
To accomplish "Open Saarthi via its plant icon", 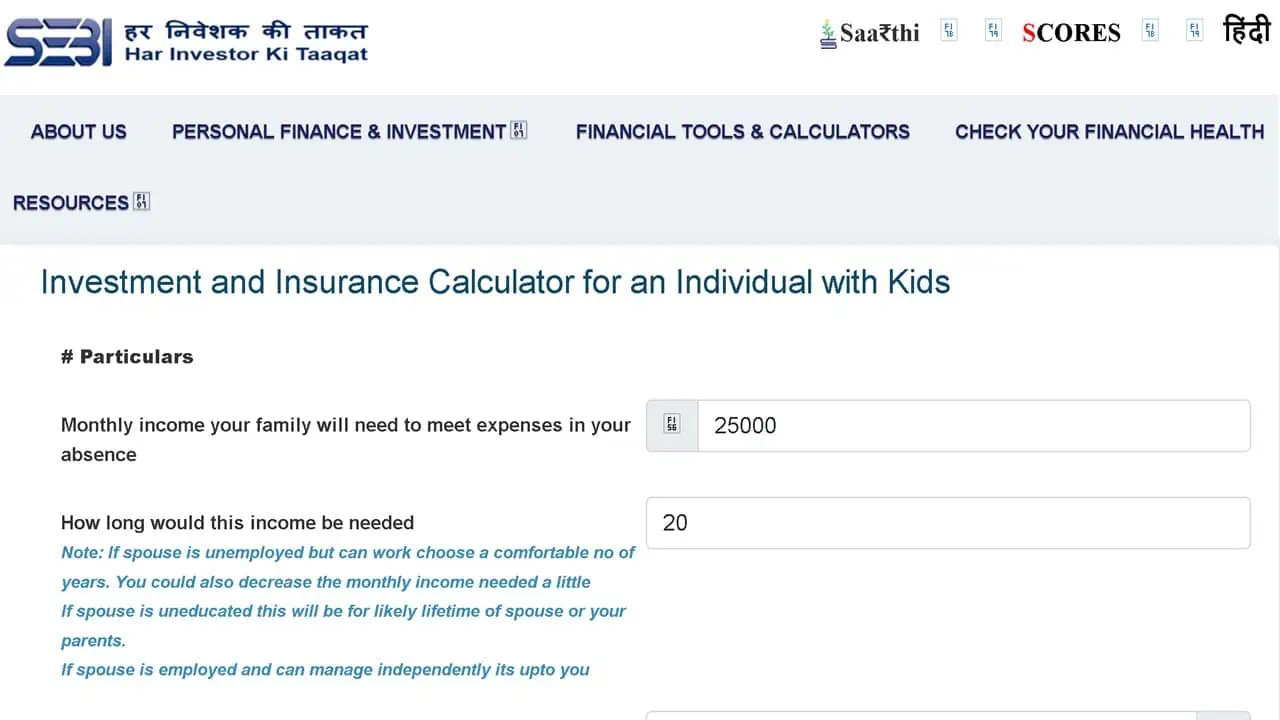I will point(826,32).
